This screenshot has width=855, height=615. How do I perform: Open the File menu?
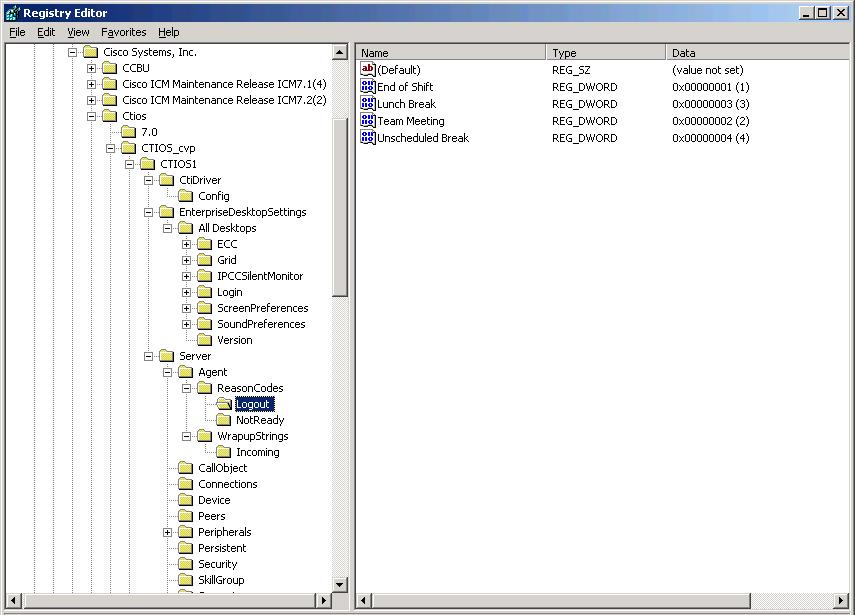tap(17, 32)
